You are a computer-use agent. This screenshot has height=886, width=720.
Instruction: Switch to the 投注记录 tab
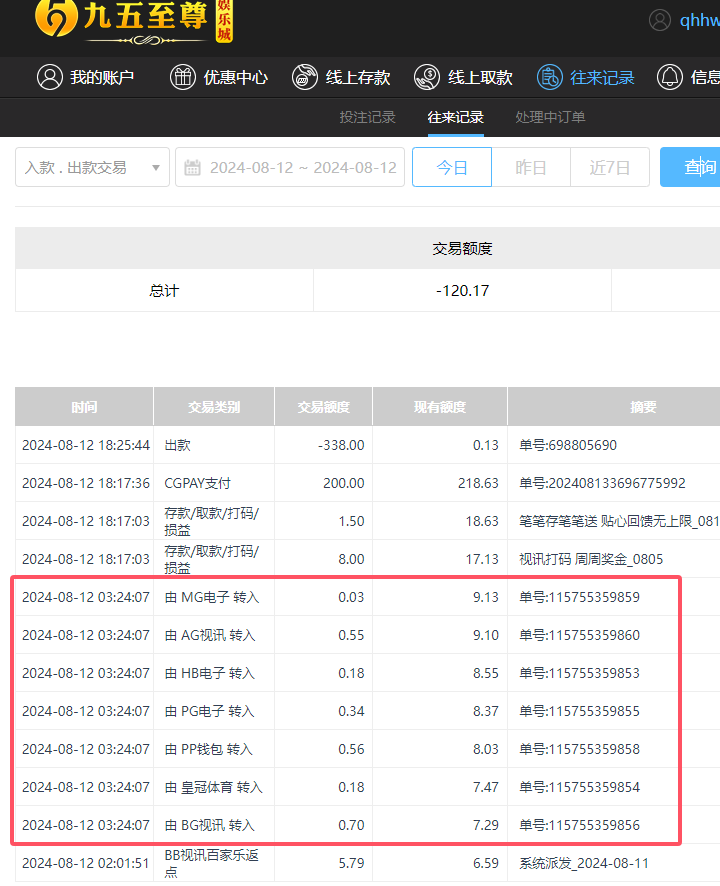(x=367, y=117)
